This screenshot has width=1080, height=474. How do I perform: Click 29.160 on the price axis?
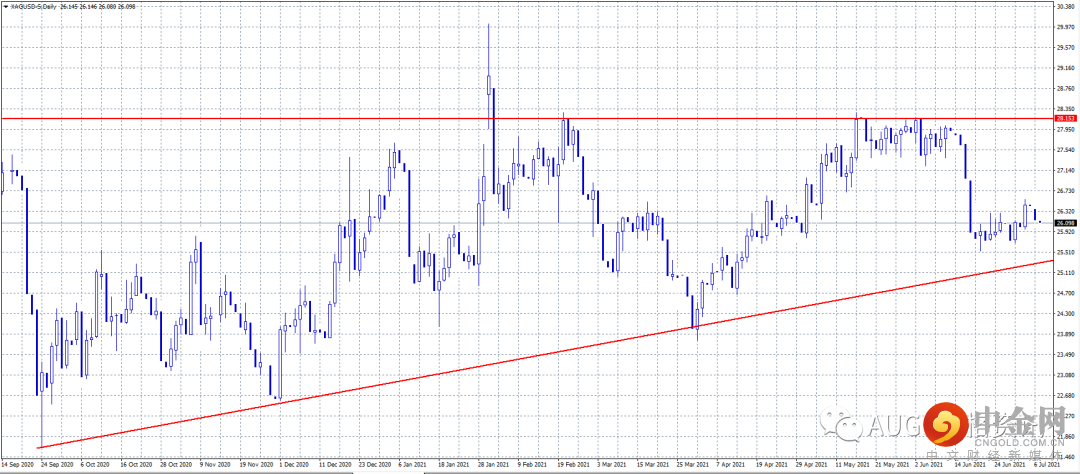tap(1066, 68)
